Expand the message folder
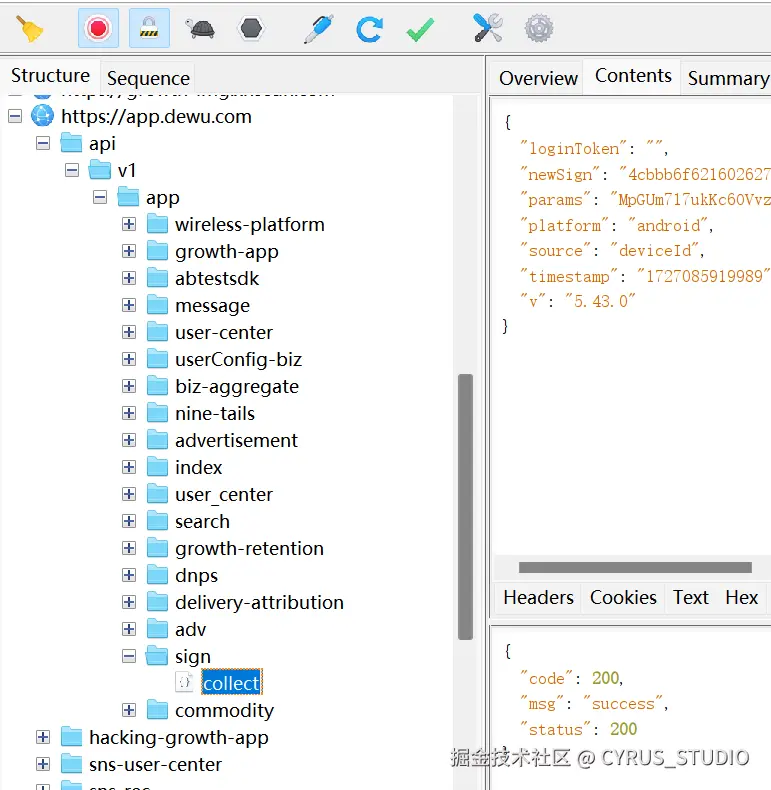Screen dimensions: 771x790 pyautogui.click(x=129, y=305)
